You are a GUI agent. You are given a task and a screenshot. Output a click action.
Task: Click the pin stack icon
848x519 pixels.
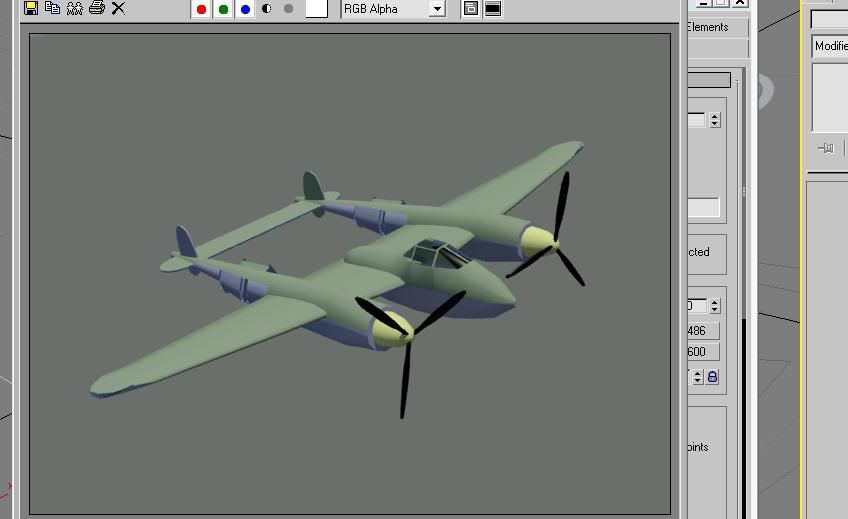pyautogui.click(x=826, y=148)
